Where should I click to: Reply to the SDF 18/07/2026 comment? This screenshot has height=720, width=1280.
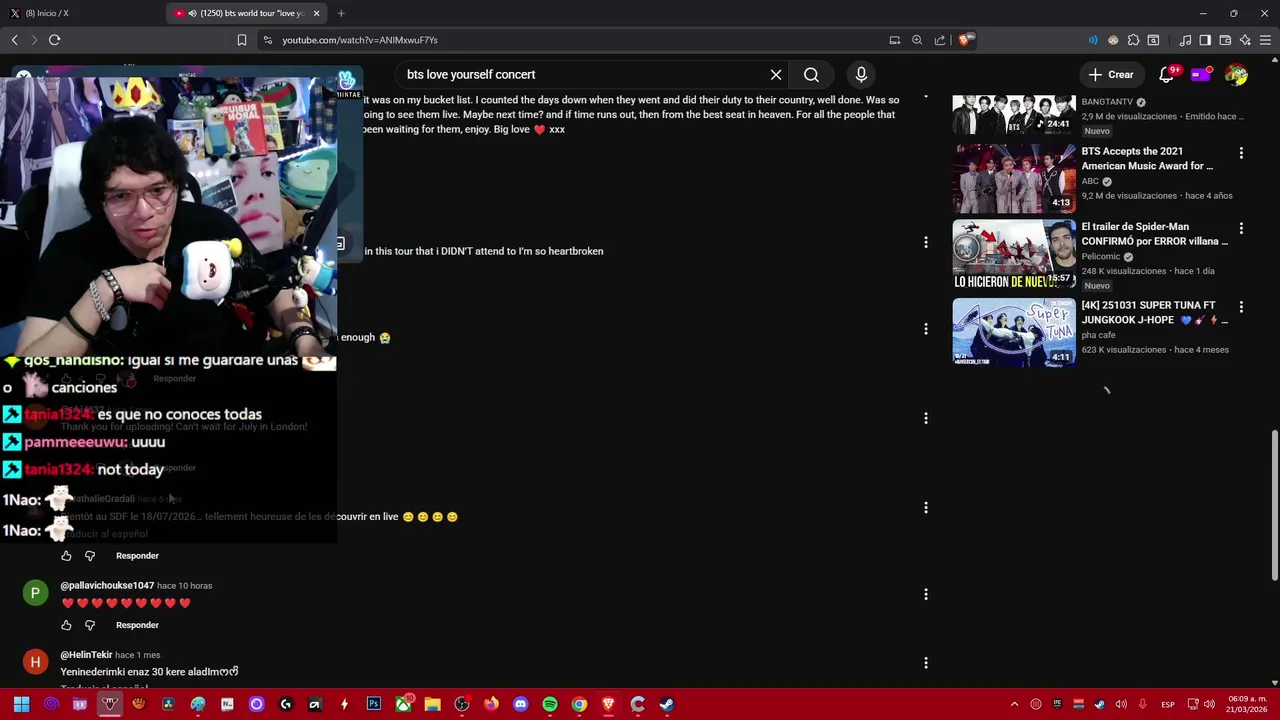click(137, 556)
